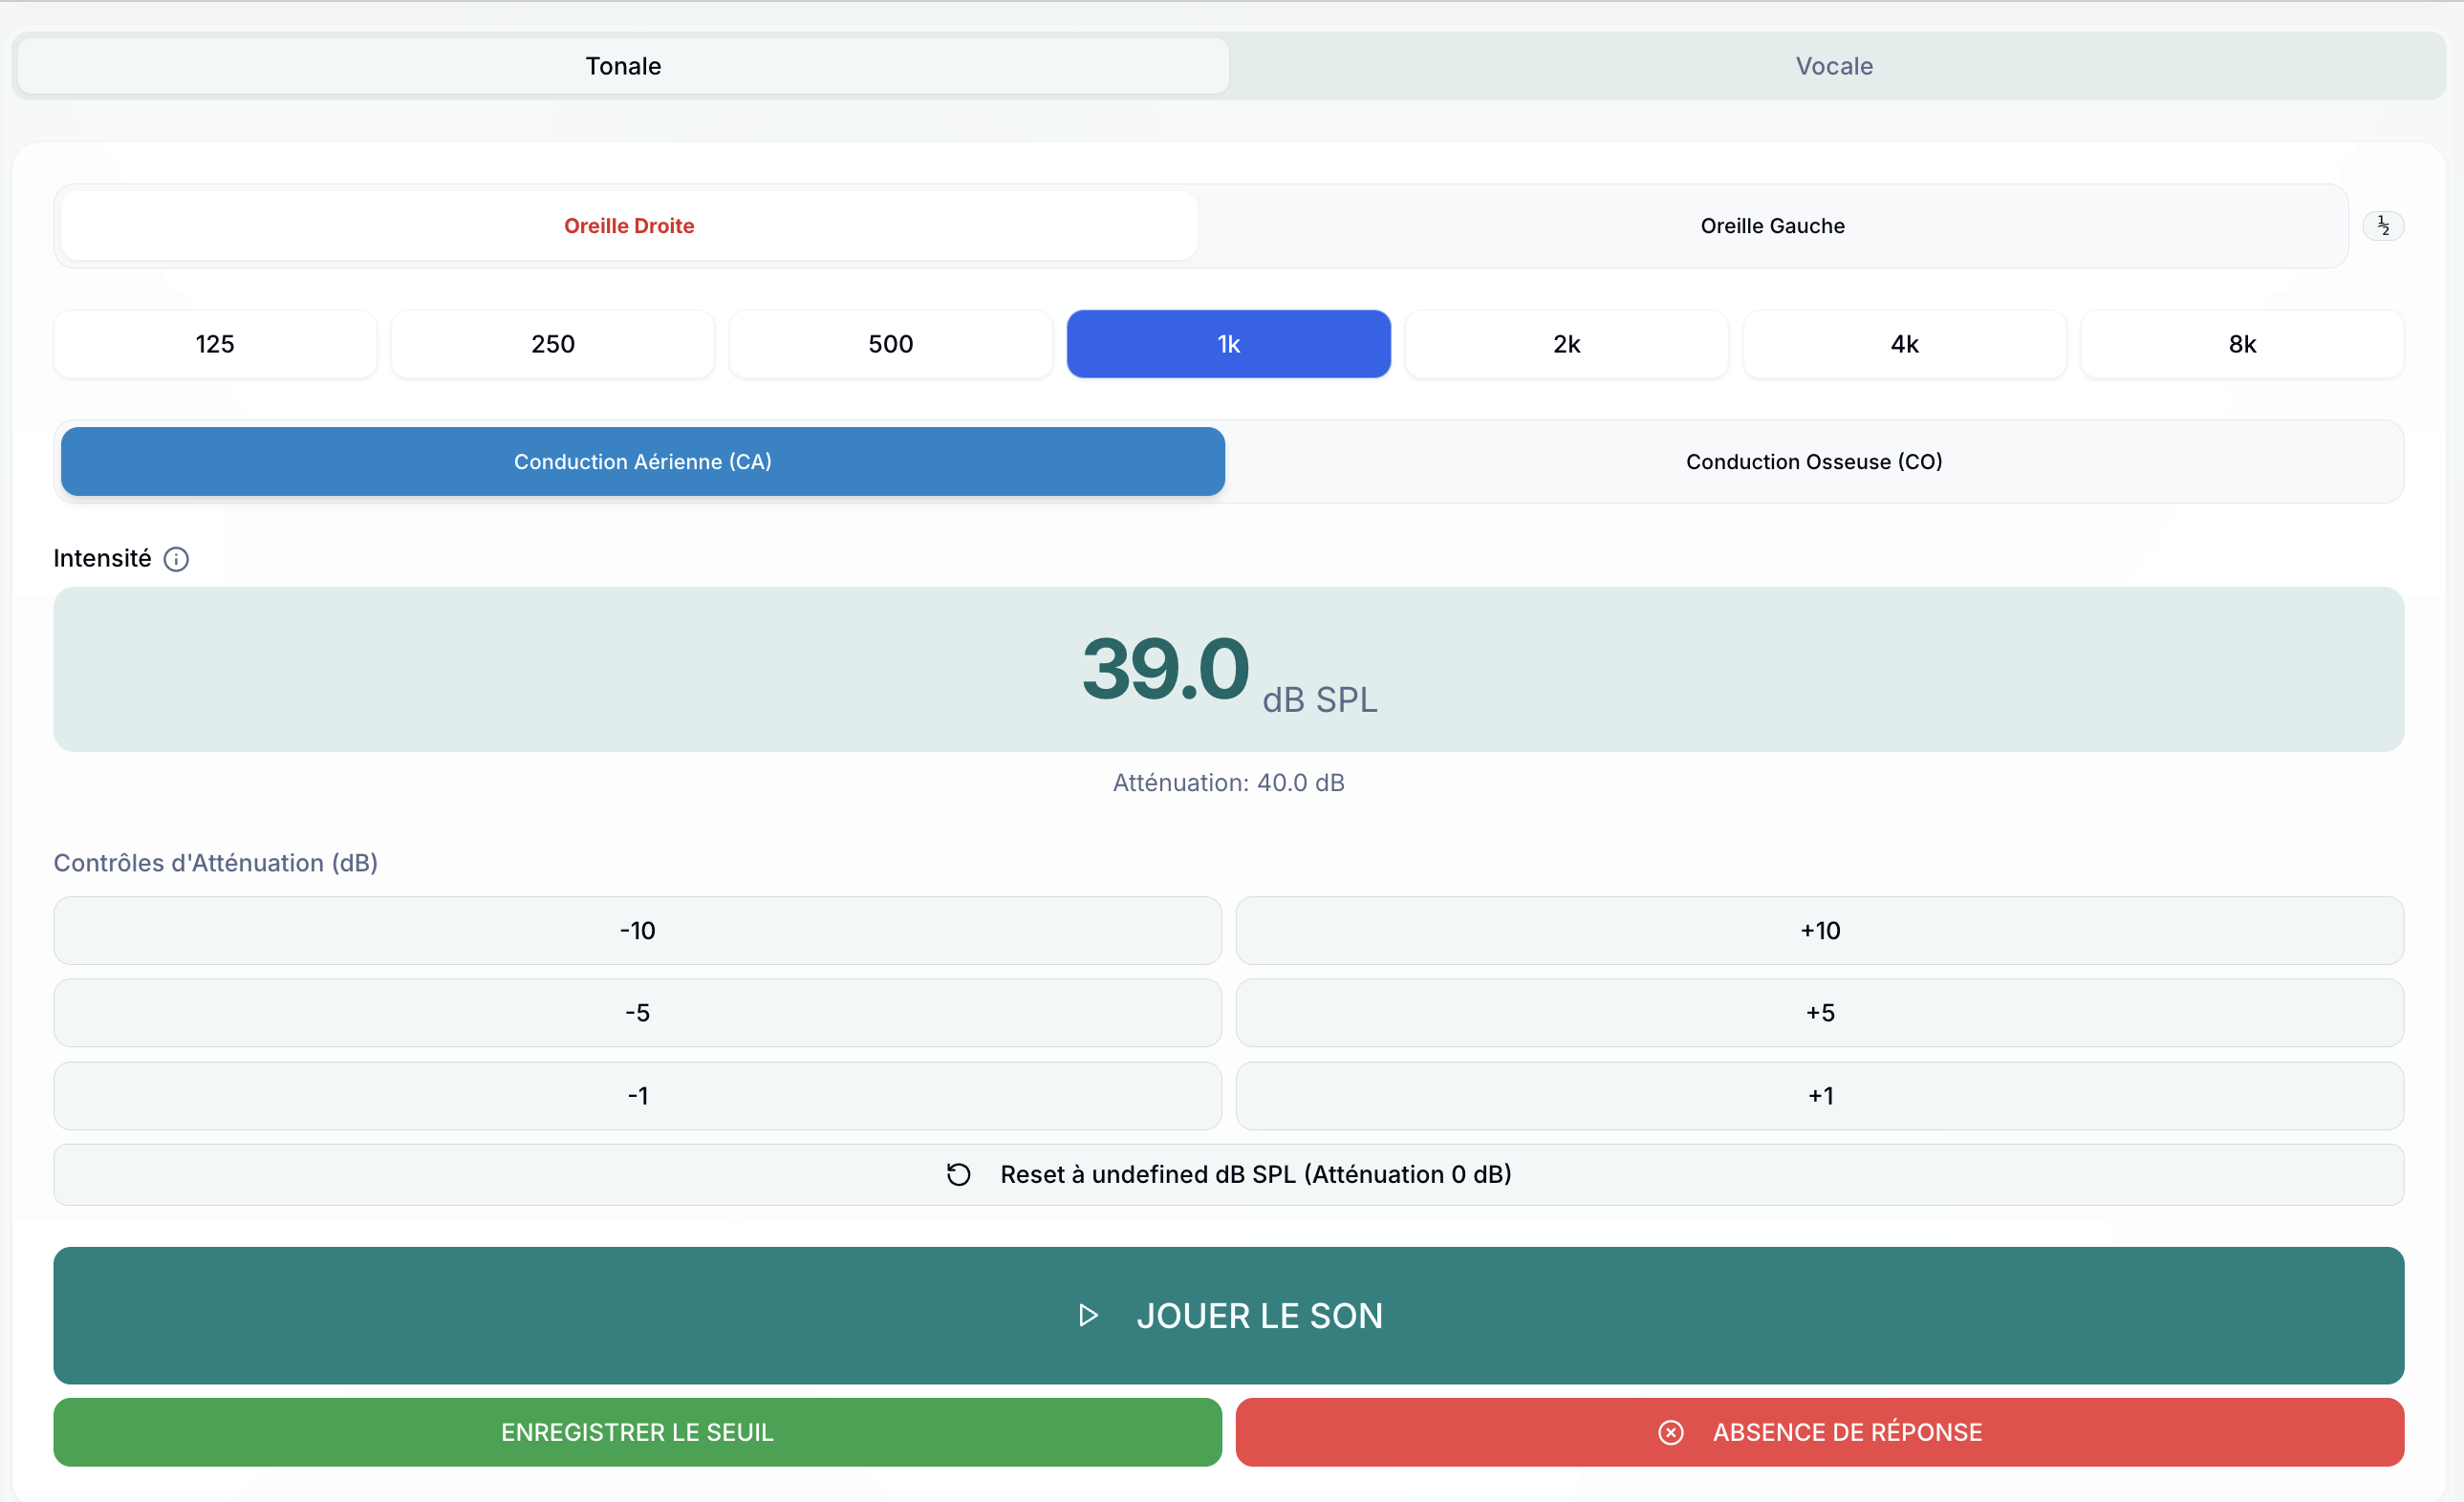Increase attenuation by 5 dB
The width and height of the screenshot is (2464, 1502).
coord(1819,1012)
